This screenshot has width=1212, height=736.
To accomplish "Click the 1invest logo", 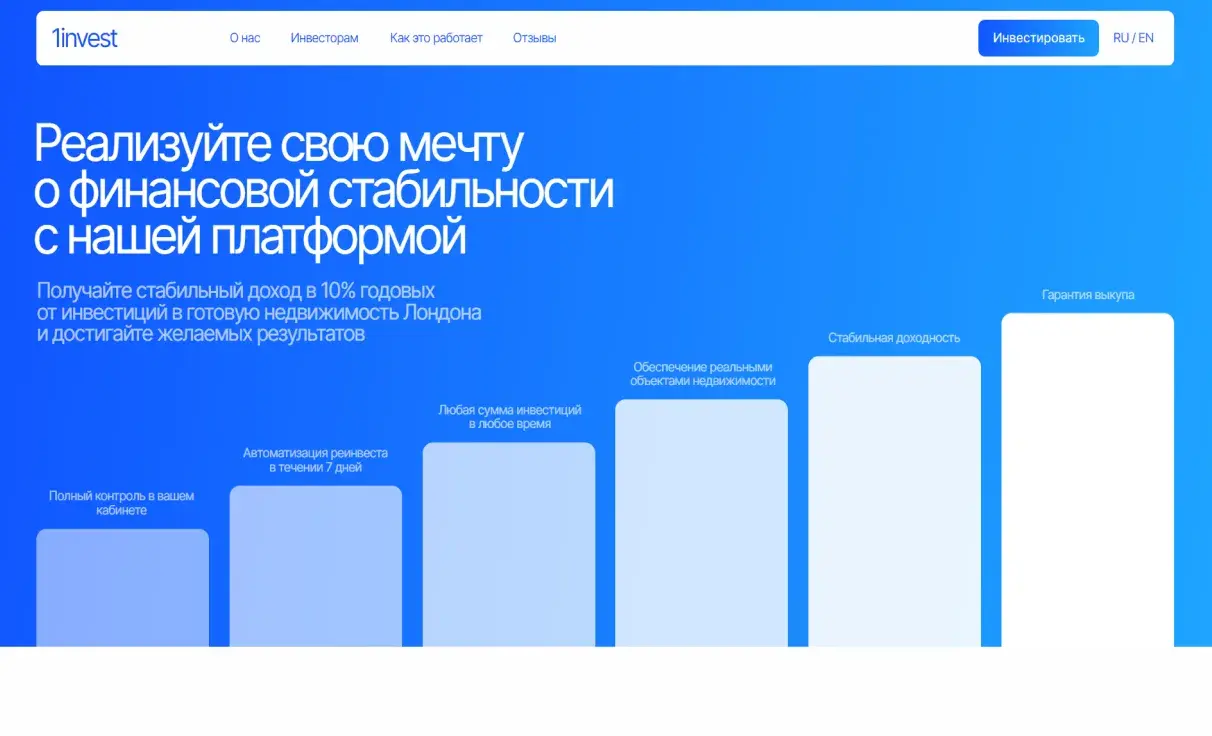I will tap(85, 38).
